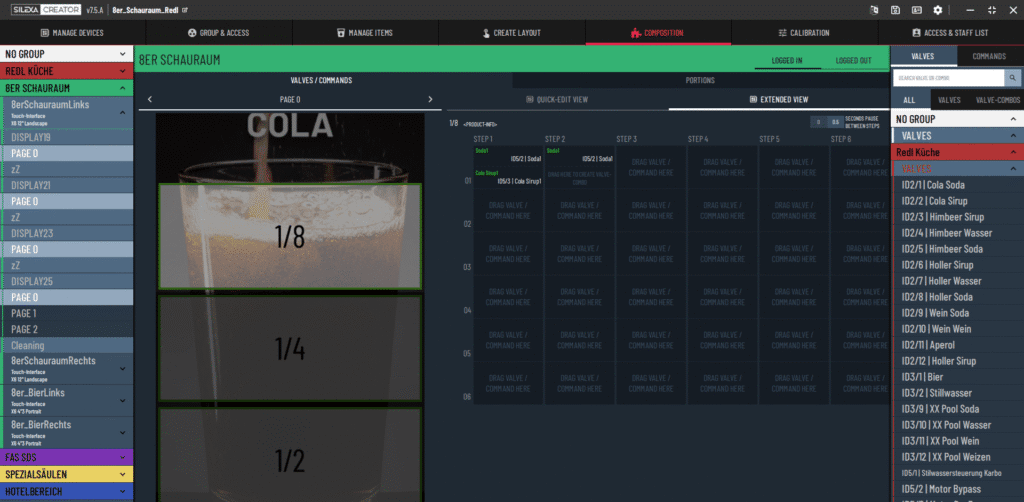
Task: Click the ID card icon in title bar
Action: 917,10
